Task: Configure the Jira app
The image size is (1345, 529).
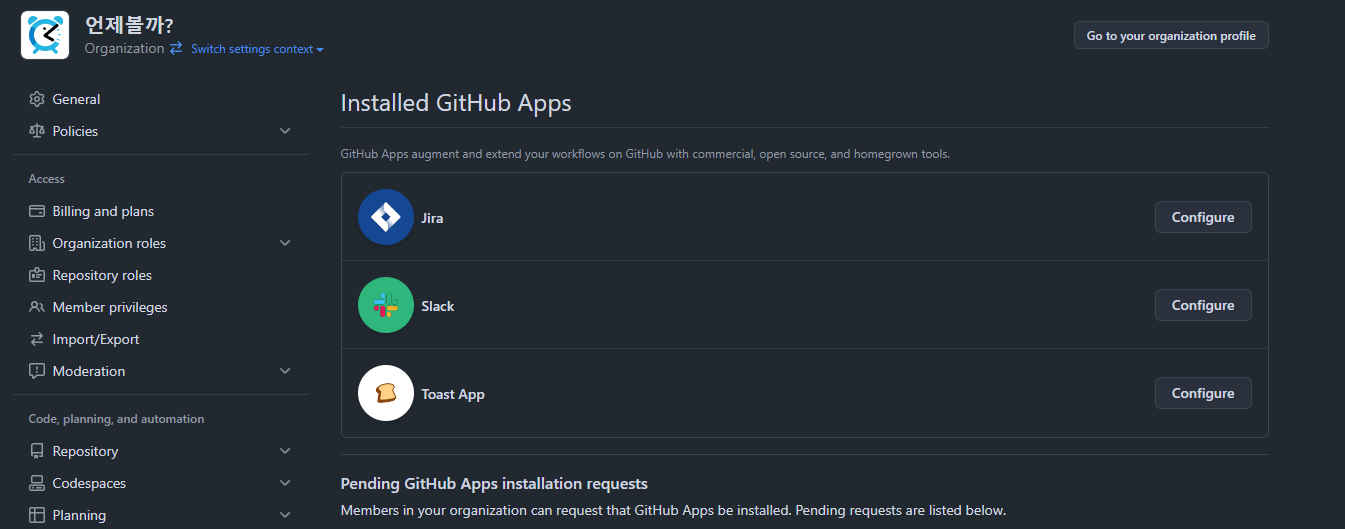Action: click(x=1202, y=217)
